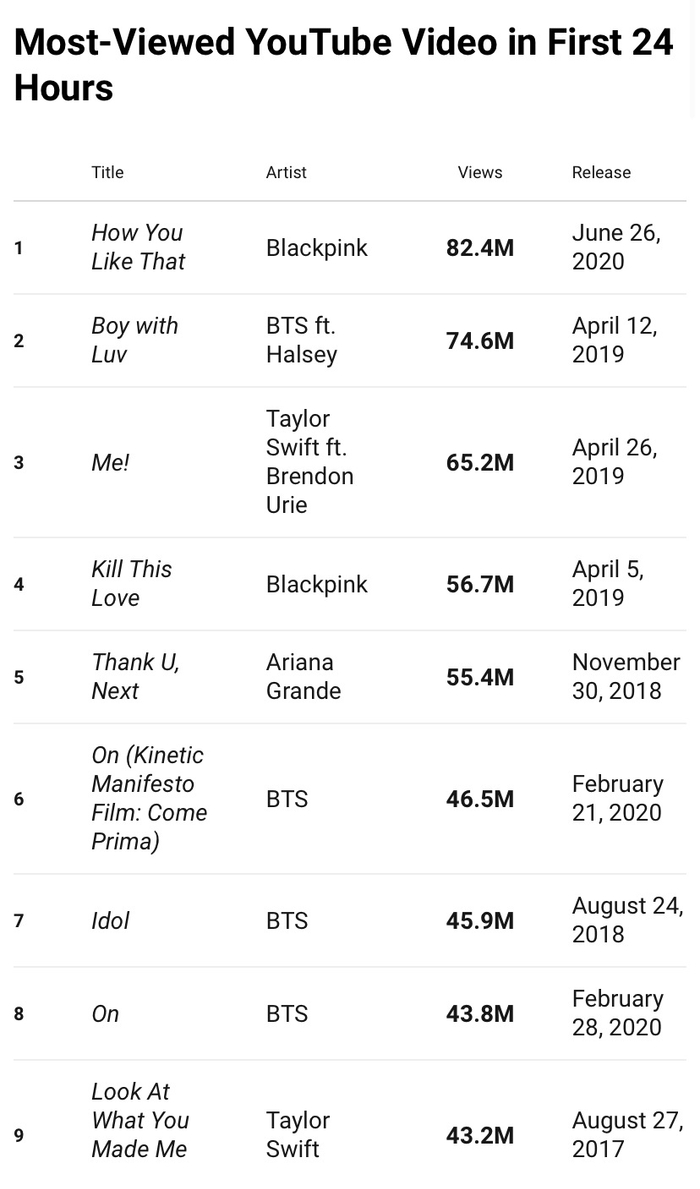Click the 46.5M views value

coord(480,798)
